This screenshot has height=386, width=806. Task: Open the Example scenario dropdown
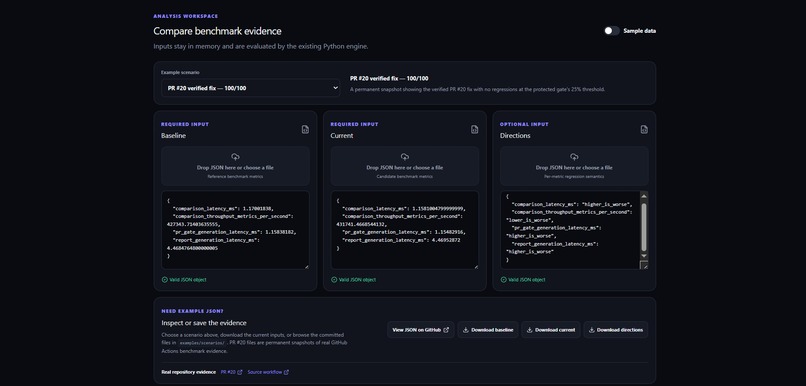pyautogui.click(x=250, y=88)
